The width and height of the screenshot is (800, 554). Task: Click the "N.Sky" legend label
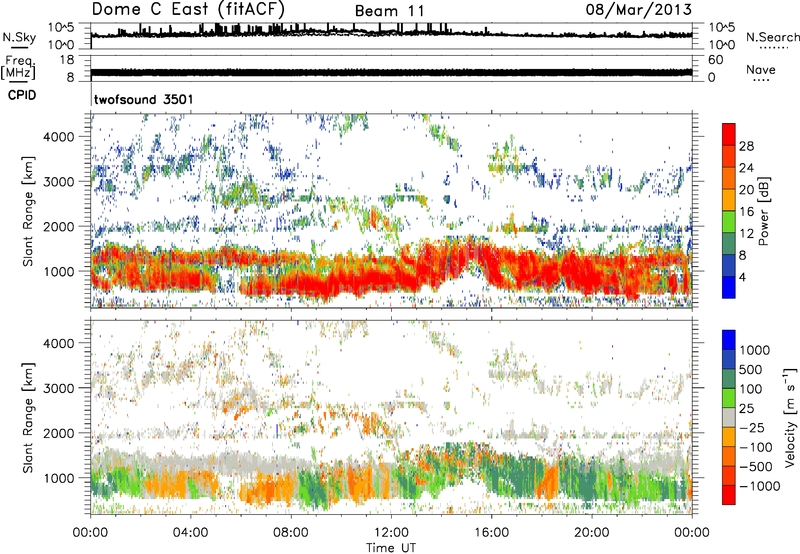tap(19, 37)
